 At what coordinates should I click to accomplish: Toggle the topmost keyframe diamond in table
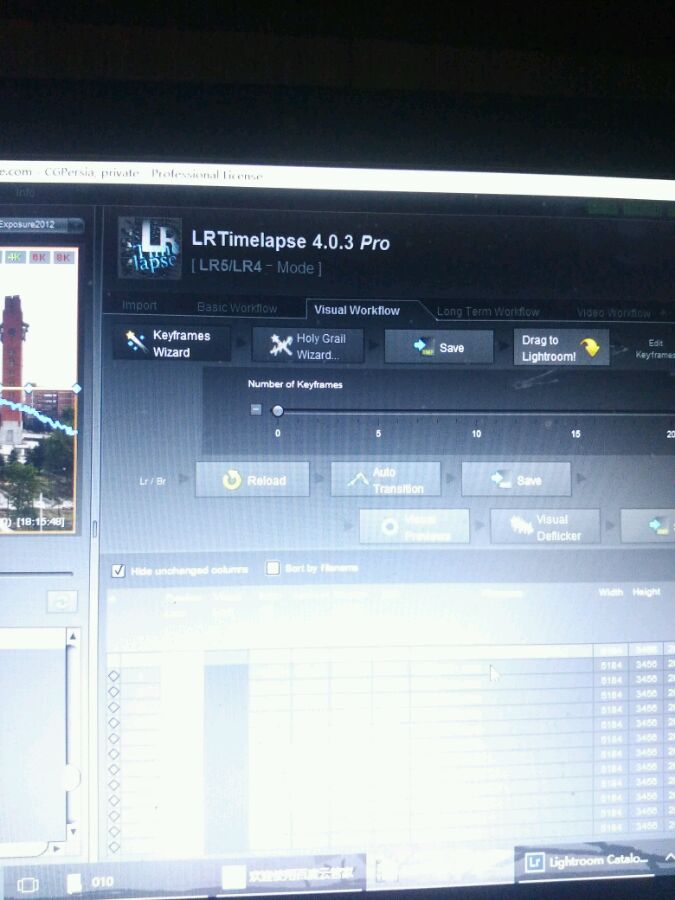(114, 676)
